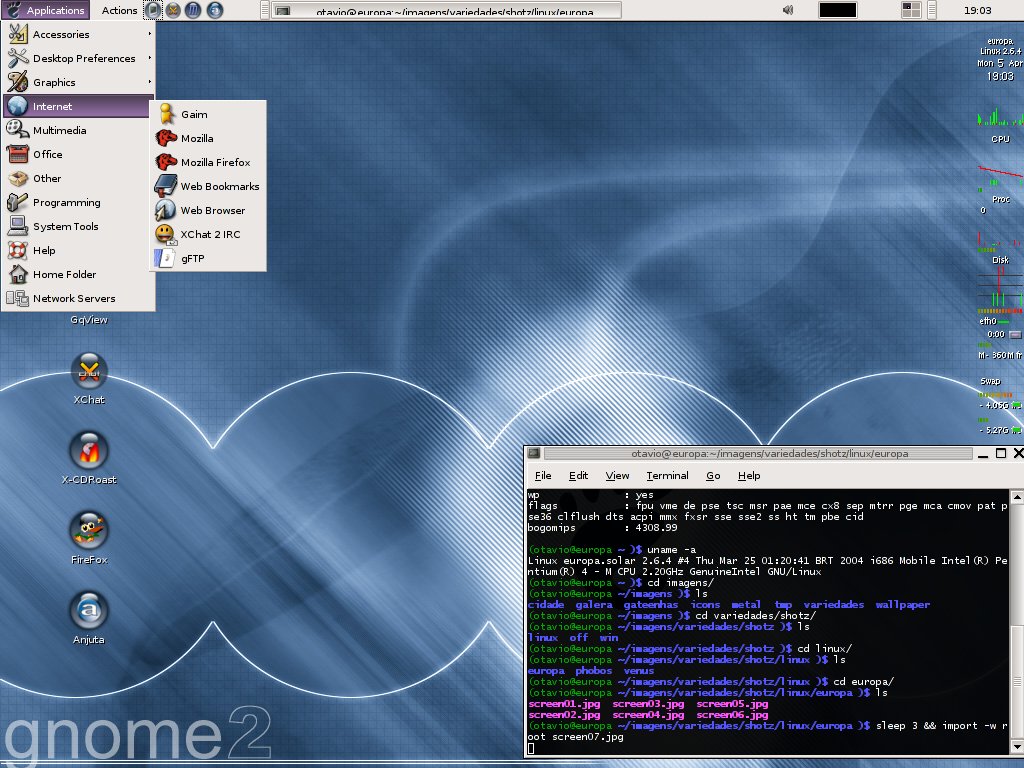
Task: Click the third round blue panel launcher
Action: (x=193, y=10)
